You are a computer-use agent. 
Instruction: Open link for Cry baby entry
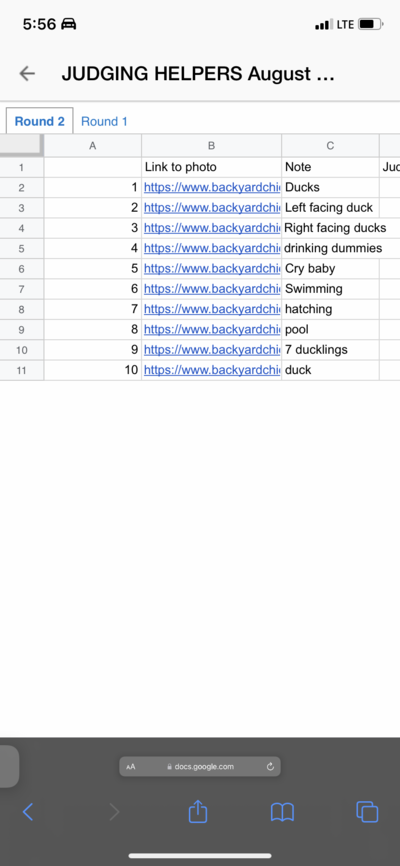point(212,269)
